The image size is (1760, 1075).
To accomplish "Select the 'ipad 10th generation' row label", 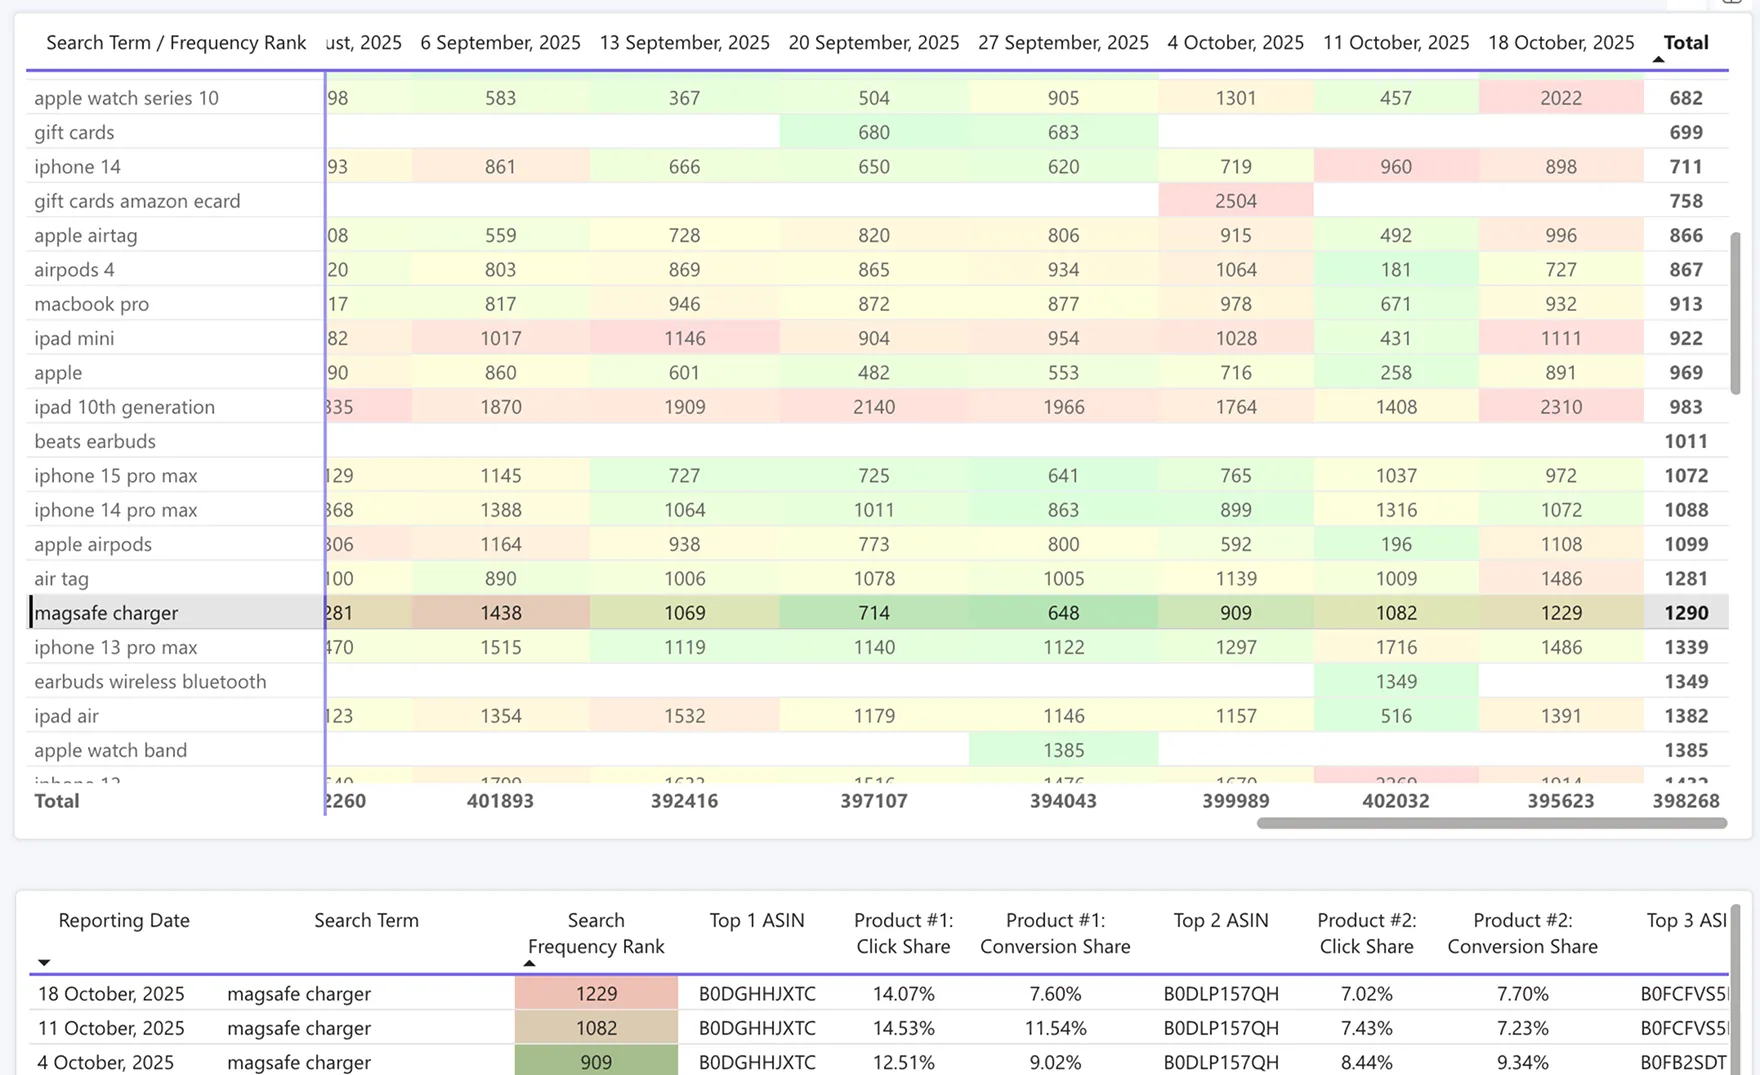I will pos(124,407).
